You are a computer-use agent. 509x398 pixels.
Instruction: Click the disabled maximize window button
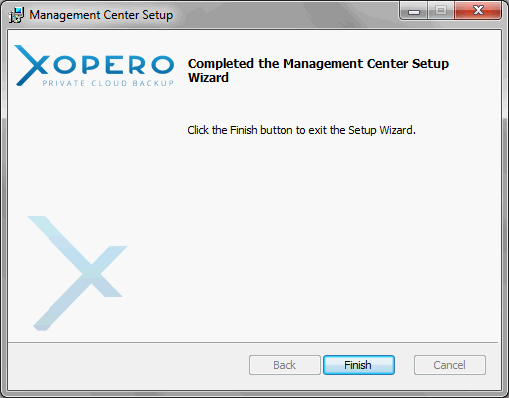(441, 11)
